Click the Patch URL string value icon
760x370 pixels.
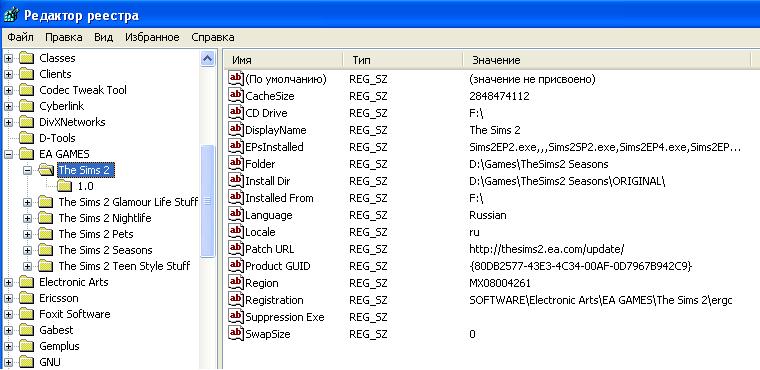point(236,248)
